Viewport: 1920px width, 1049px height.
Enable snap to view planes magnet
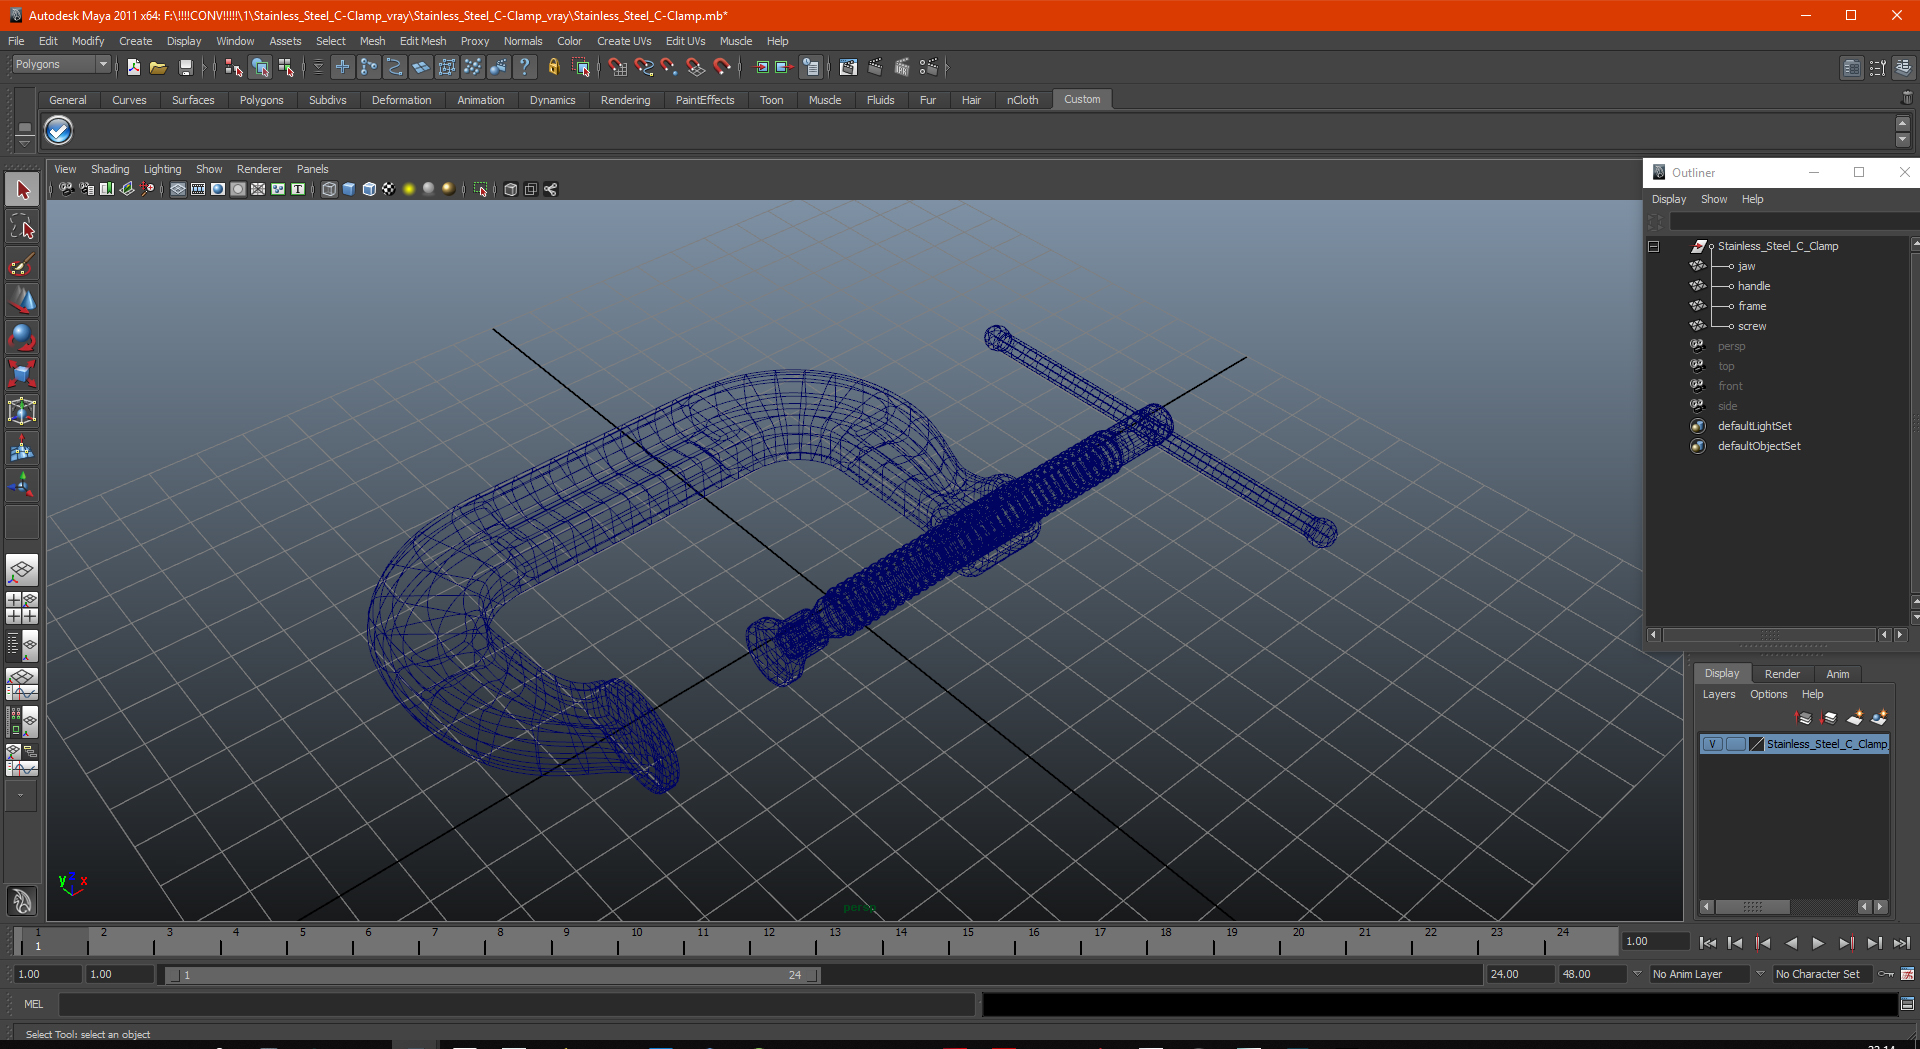coord(695,67)
